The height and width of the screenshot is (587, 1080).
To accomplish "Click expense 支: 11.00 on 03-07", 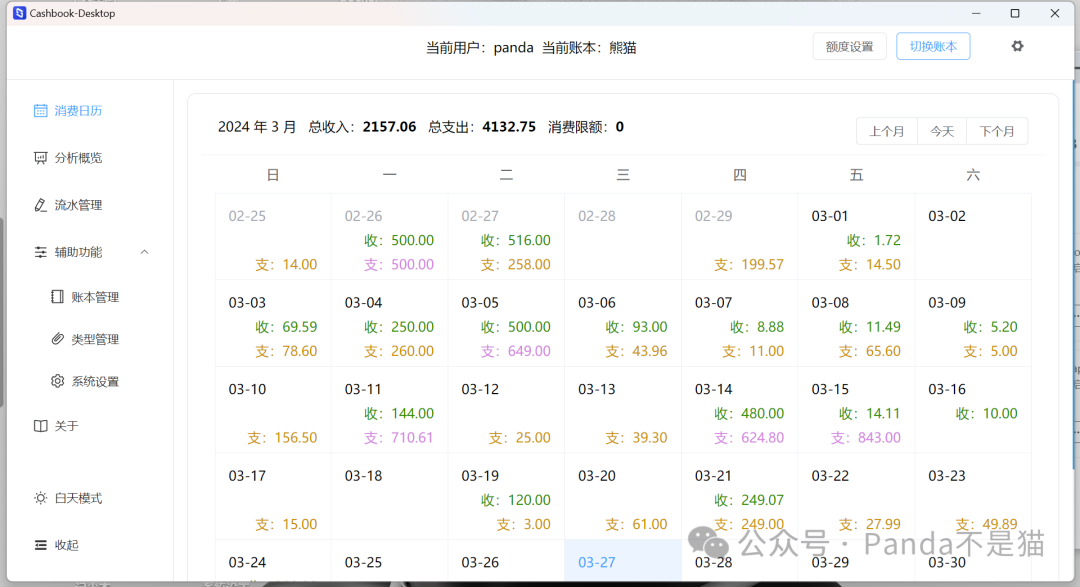I will (753, 351).
